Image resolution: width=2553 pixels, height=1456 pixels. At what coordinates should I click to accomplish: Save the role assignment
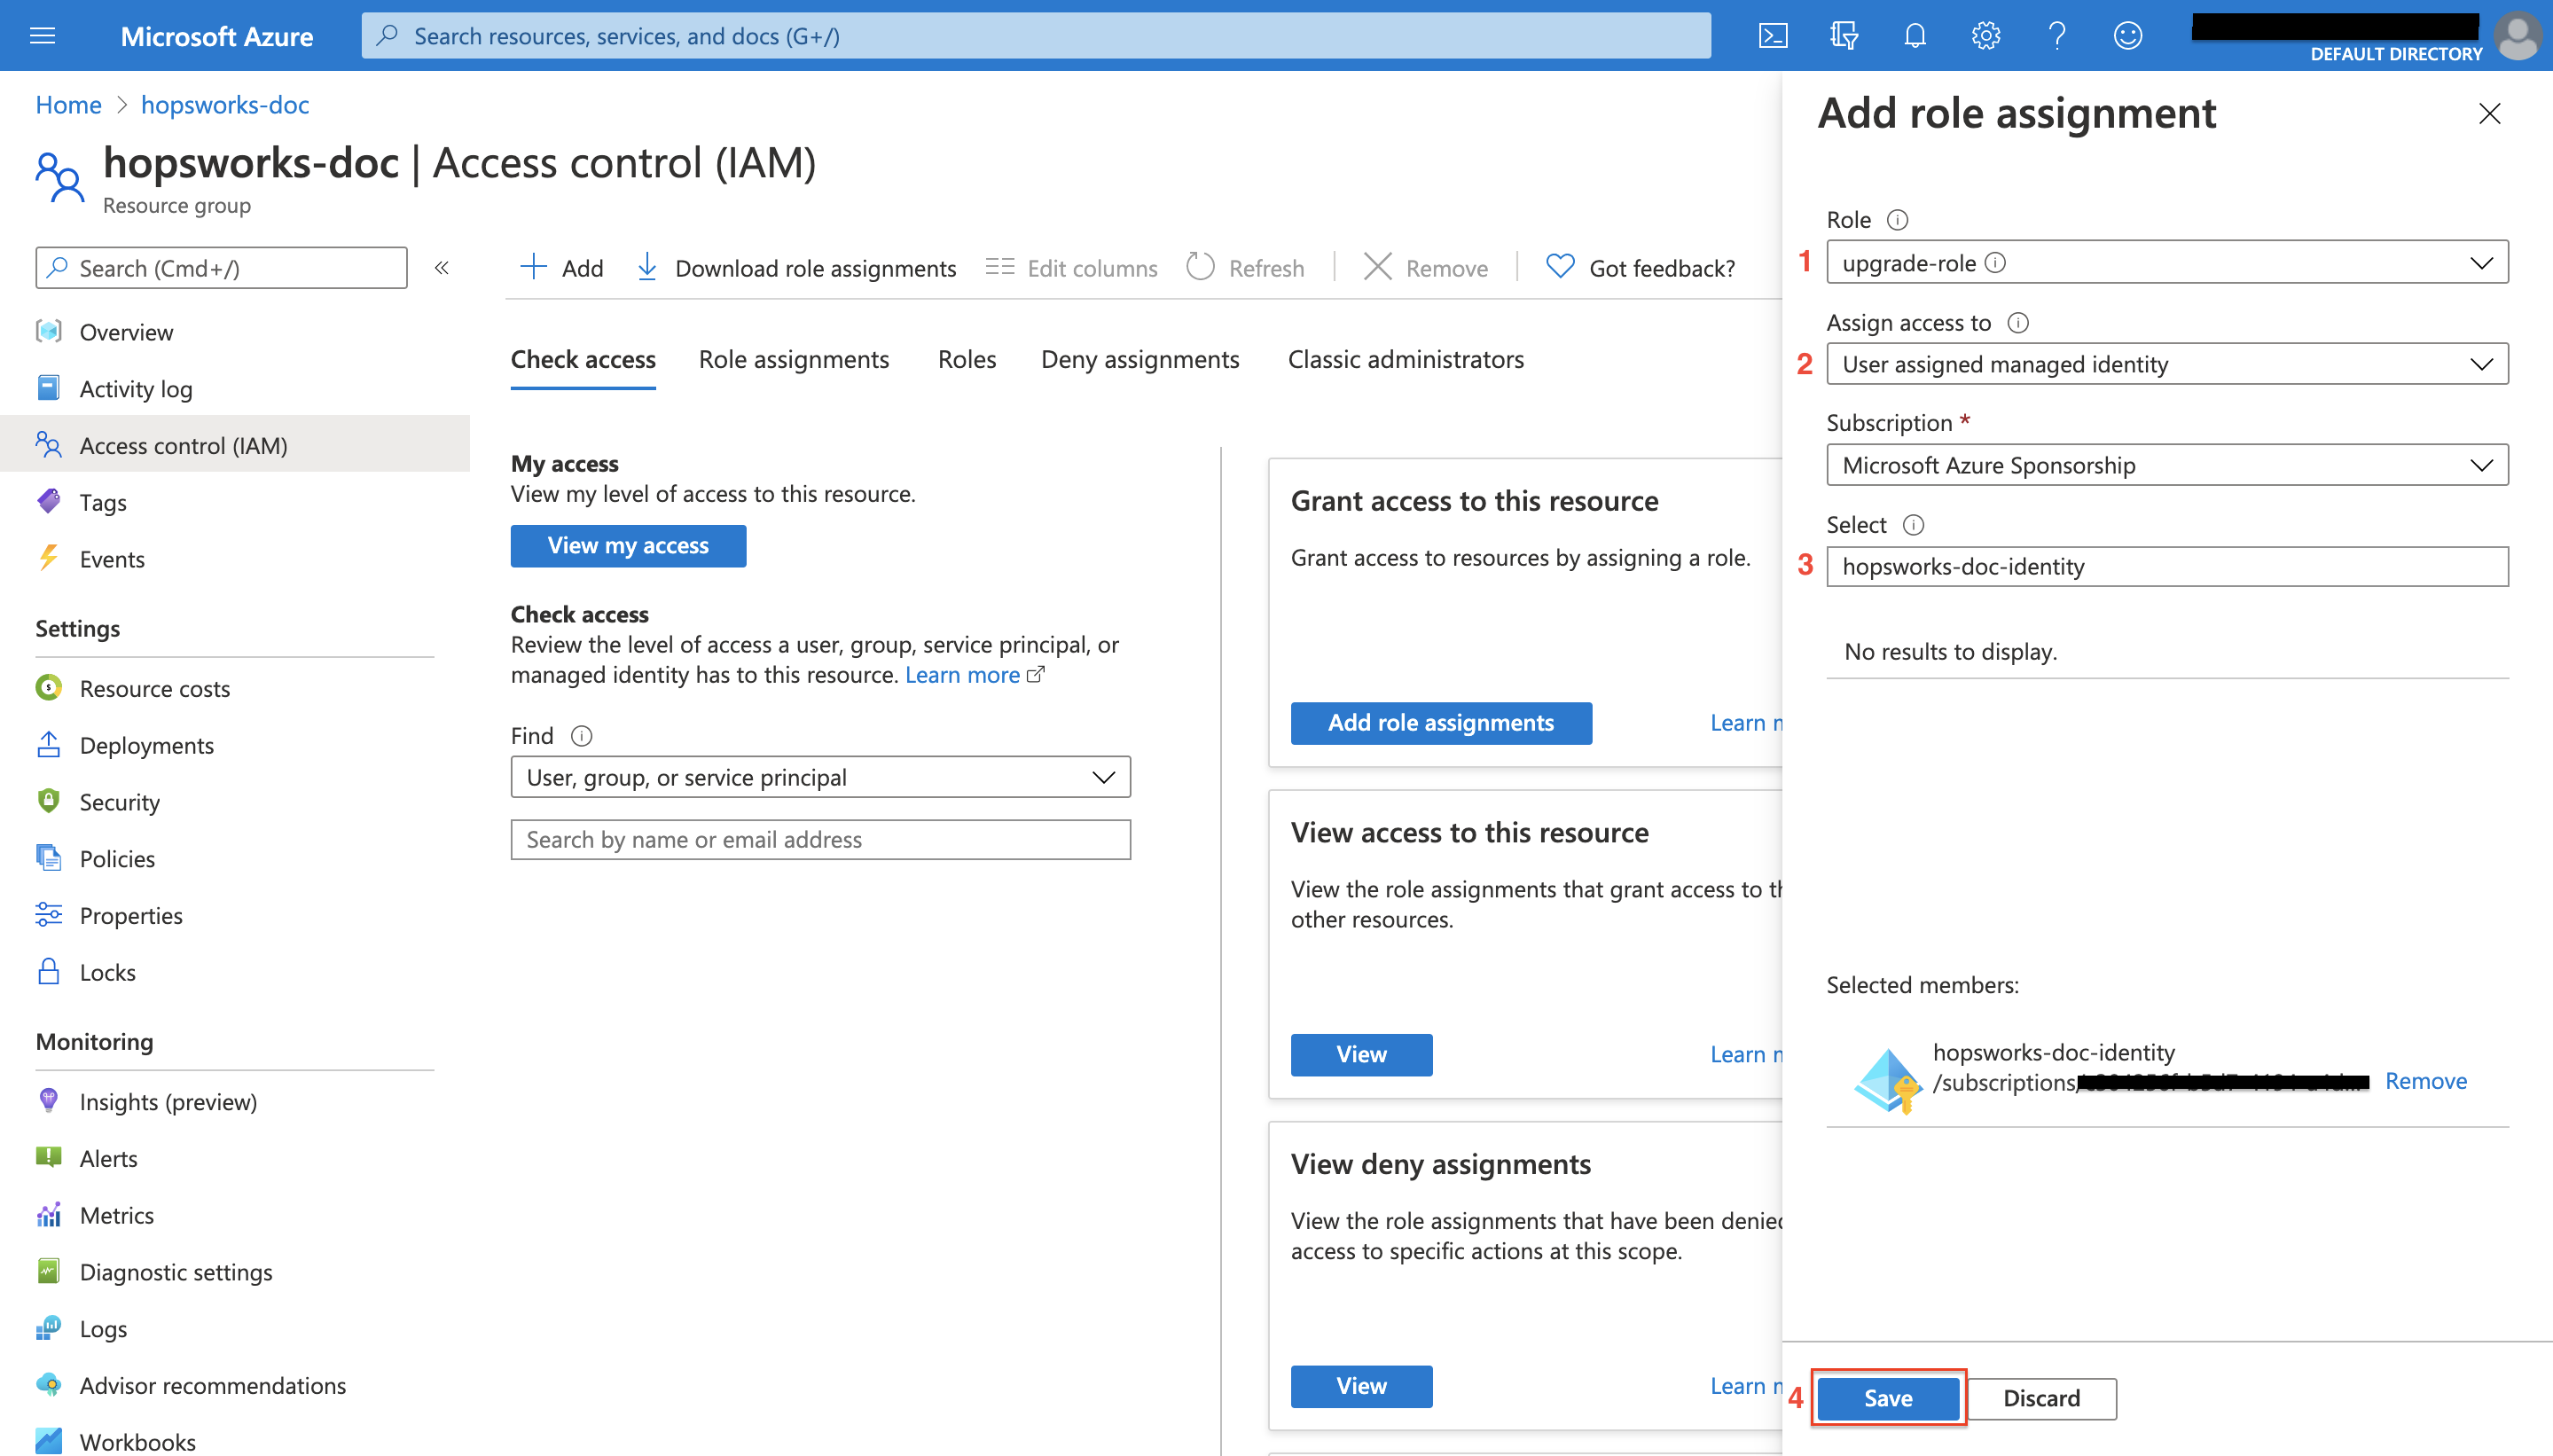[1887, 1397]
